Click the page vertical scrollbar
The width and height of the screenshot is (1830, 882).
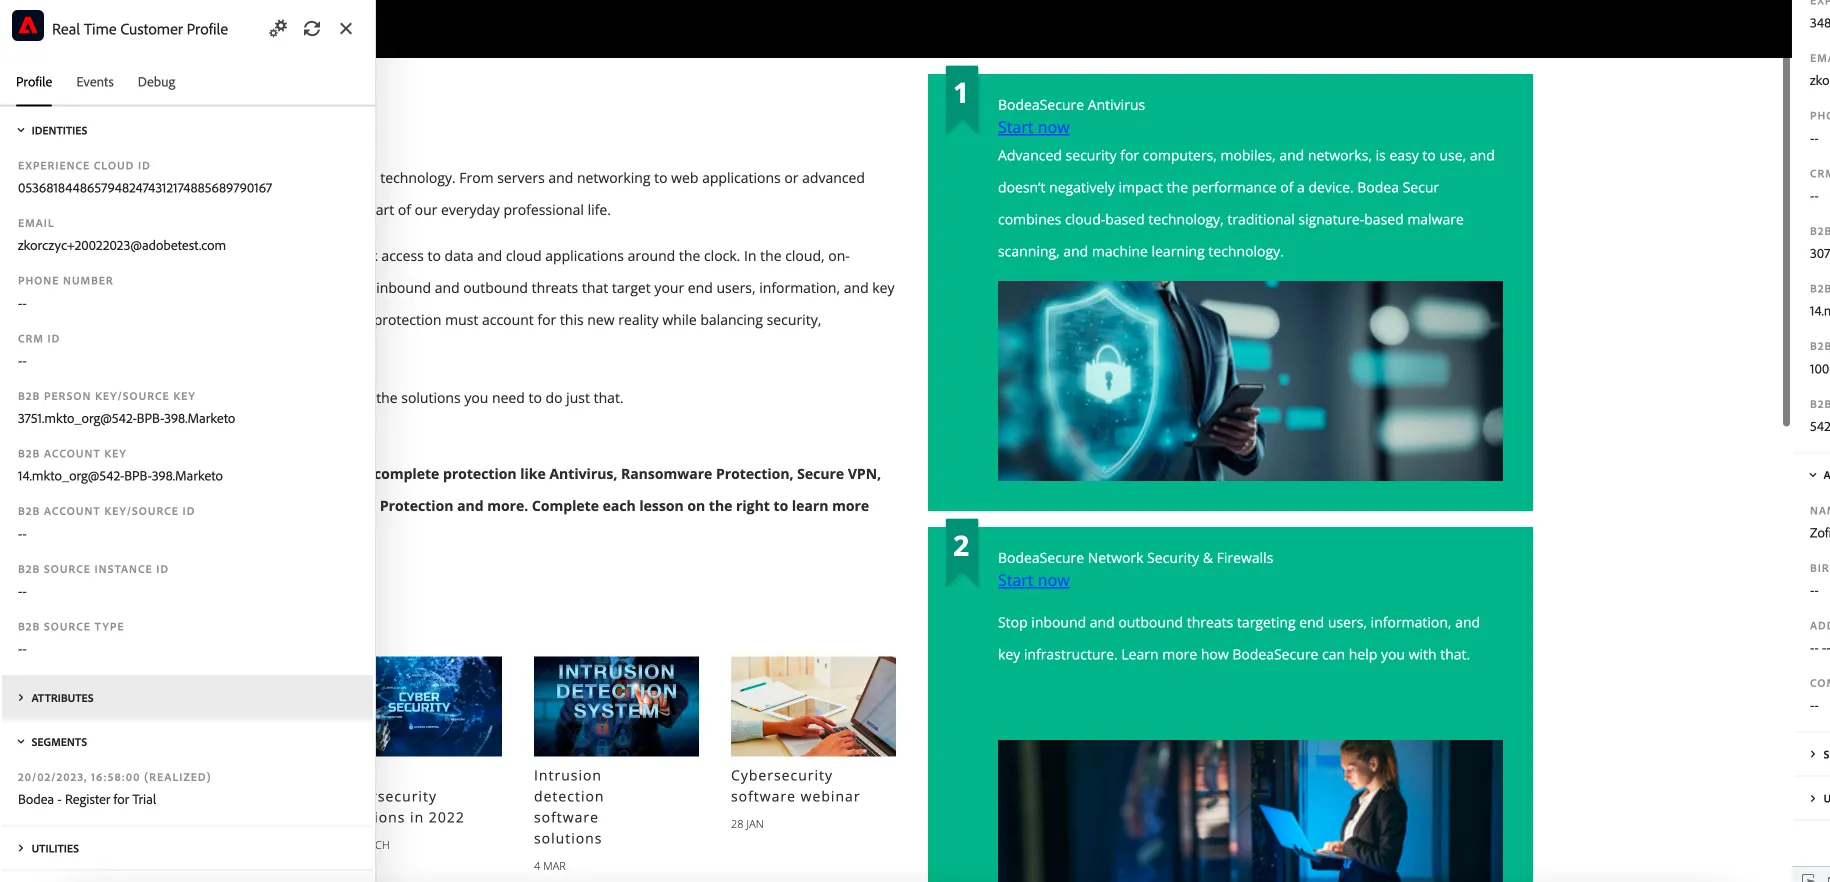pyautogui.click(x=1786, y=240)
